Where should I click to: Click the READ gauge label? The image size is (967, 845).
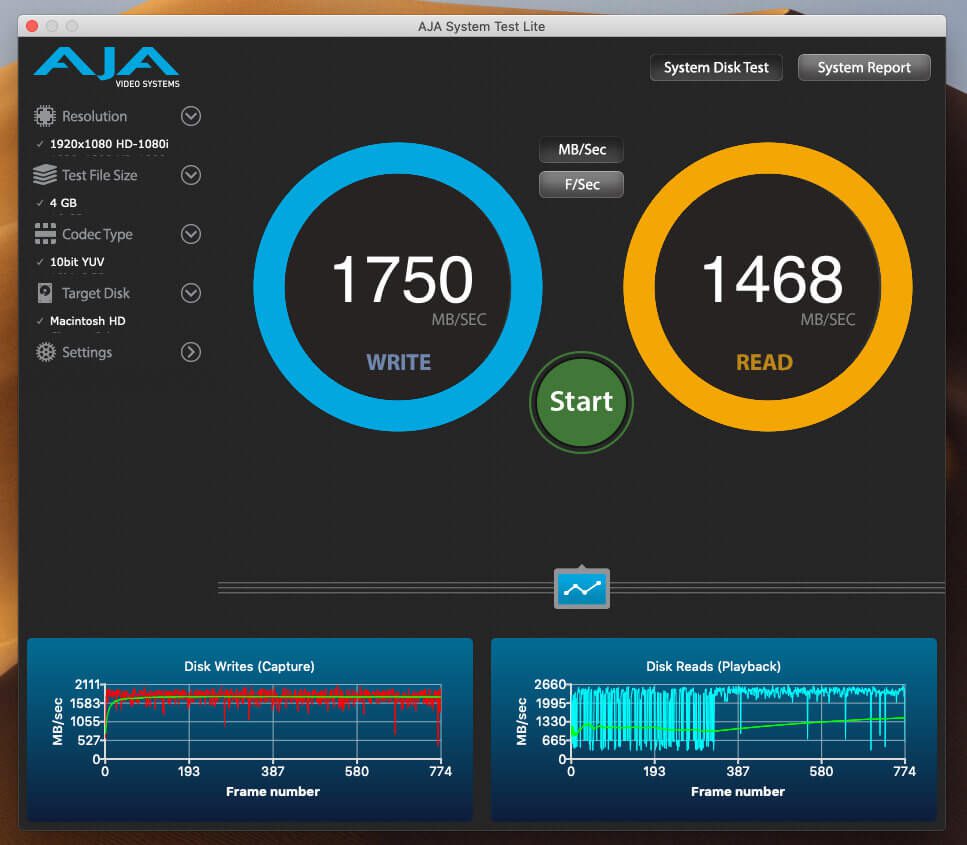click(765, 362)
